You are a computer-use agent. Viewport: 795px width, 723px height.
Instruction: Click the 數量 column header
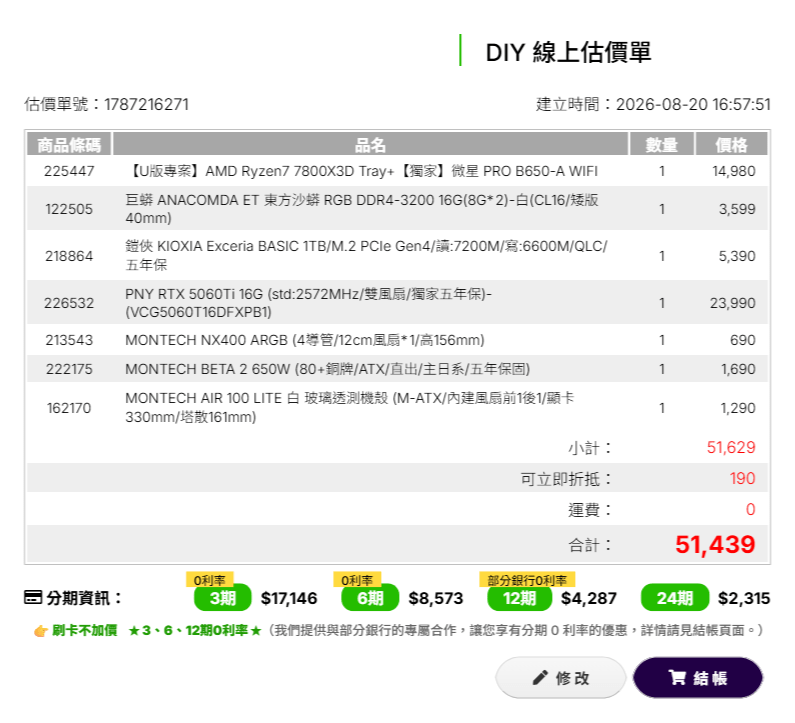pyautogui.click(x=662, y=144)
